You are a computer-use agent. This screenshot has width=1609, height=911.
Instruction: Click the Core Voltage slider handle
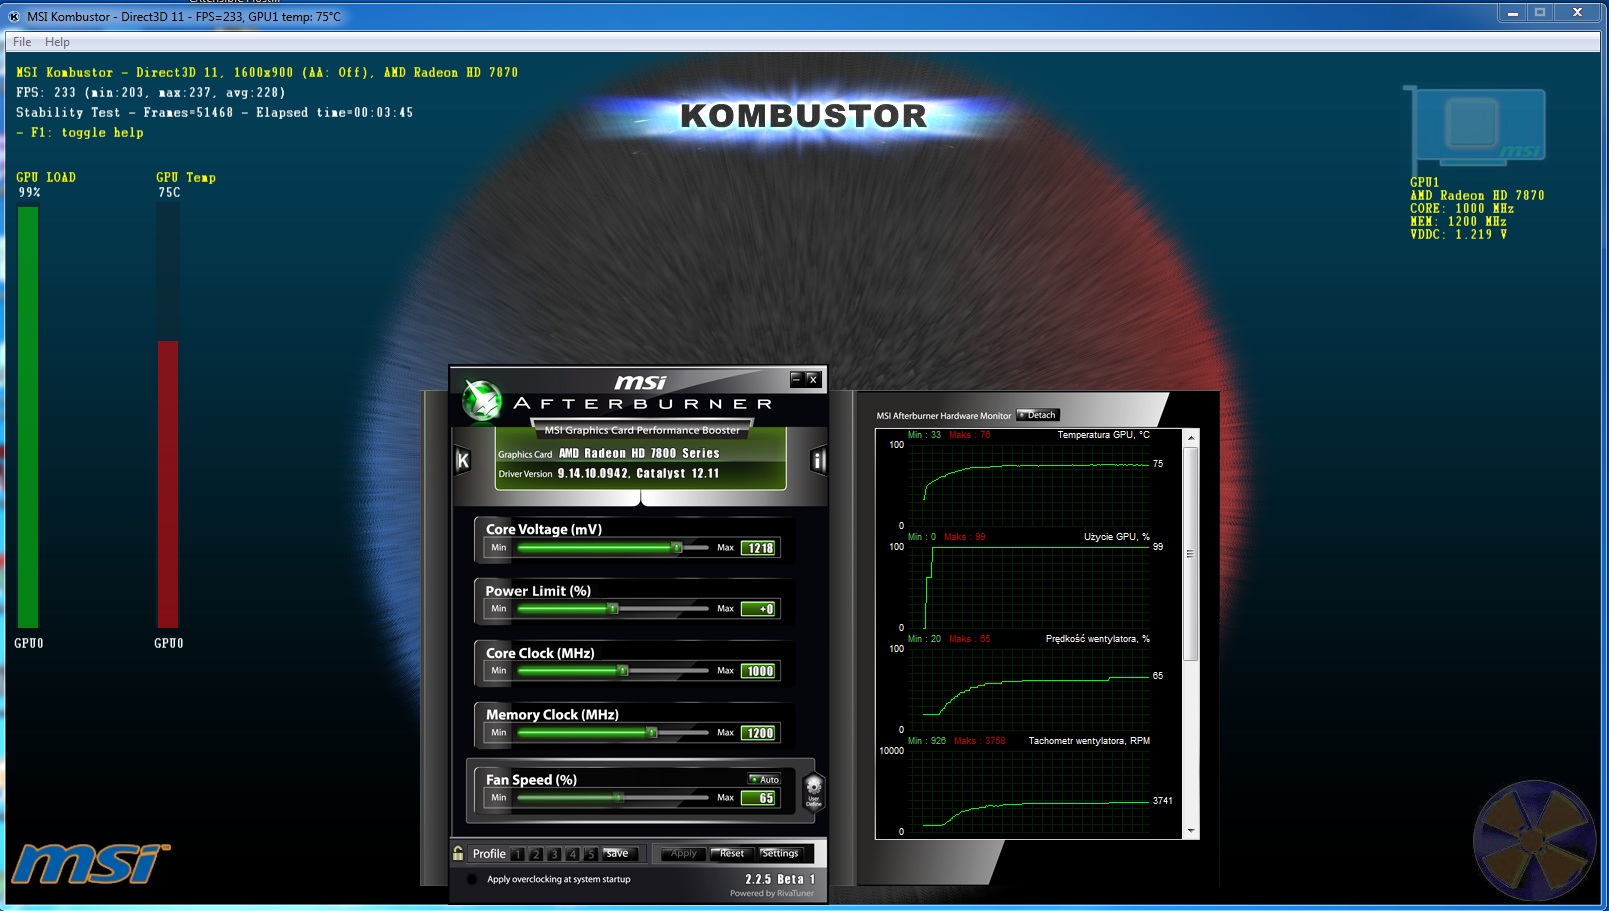677,548
